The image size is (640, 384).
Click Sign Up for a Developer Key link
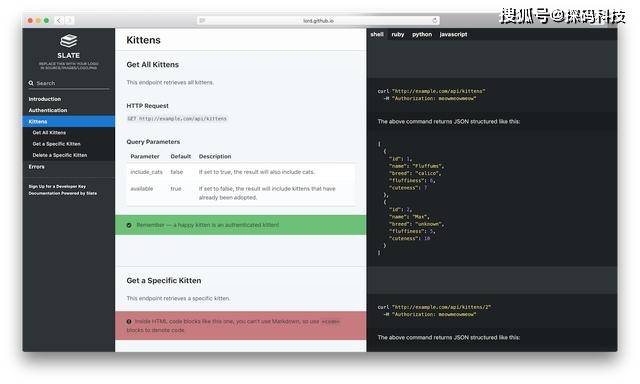click(x=57, y=186)
